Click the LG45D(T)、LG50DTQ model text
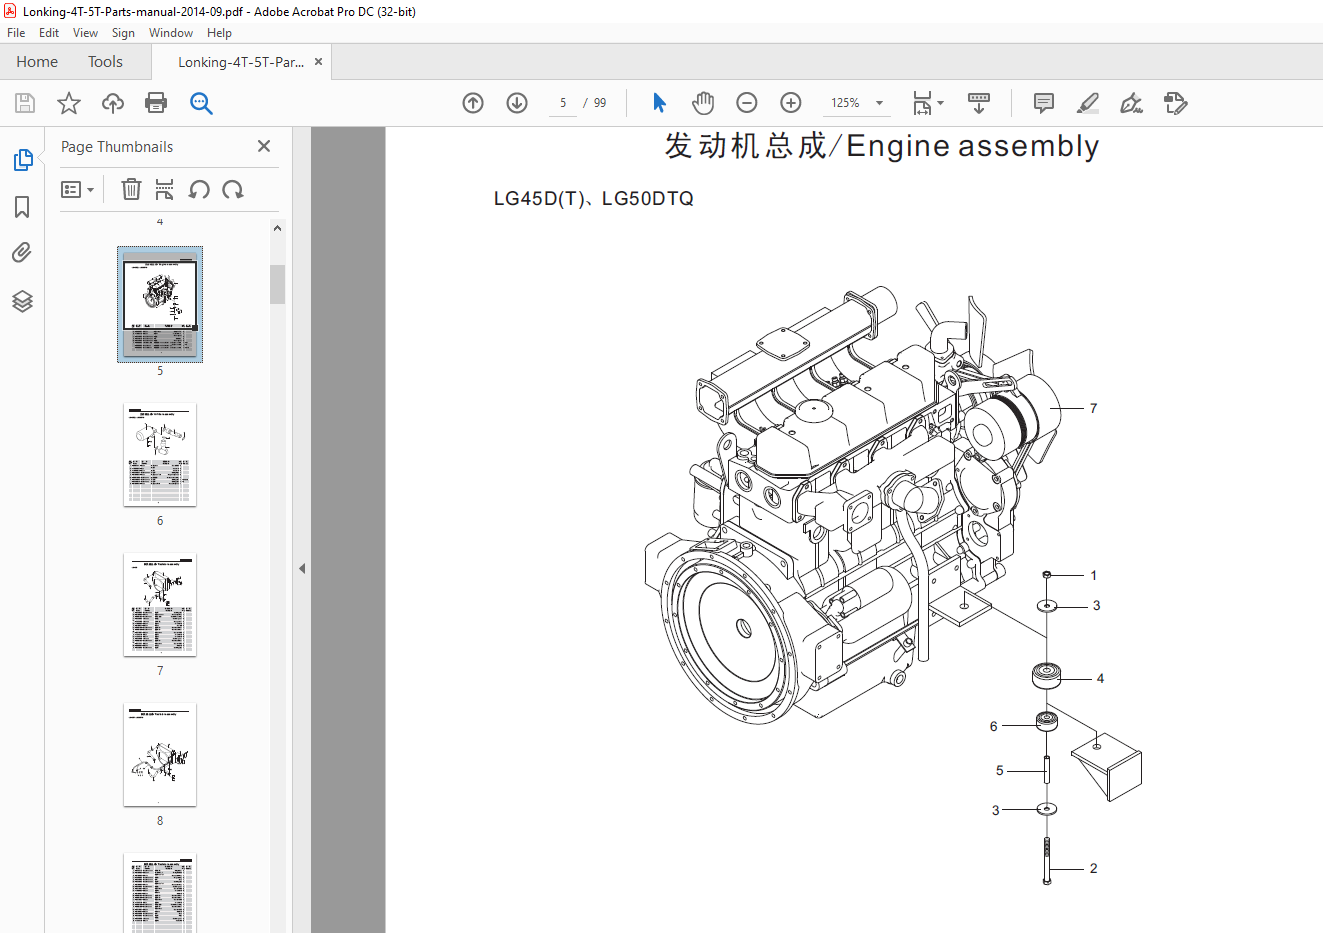The height and width of the screenshot is (933, 1323). point(594,198)
